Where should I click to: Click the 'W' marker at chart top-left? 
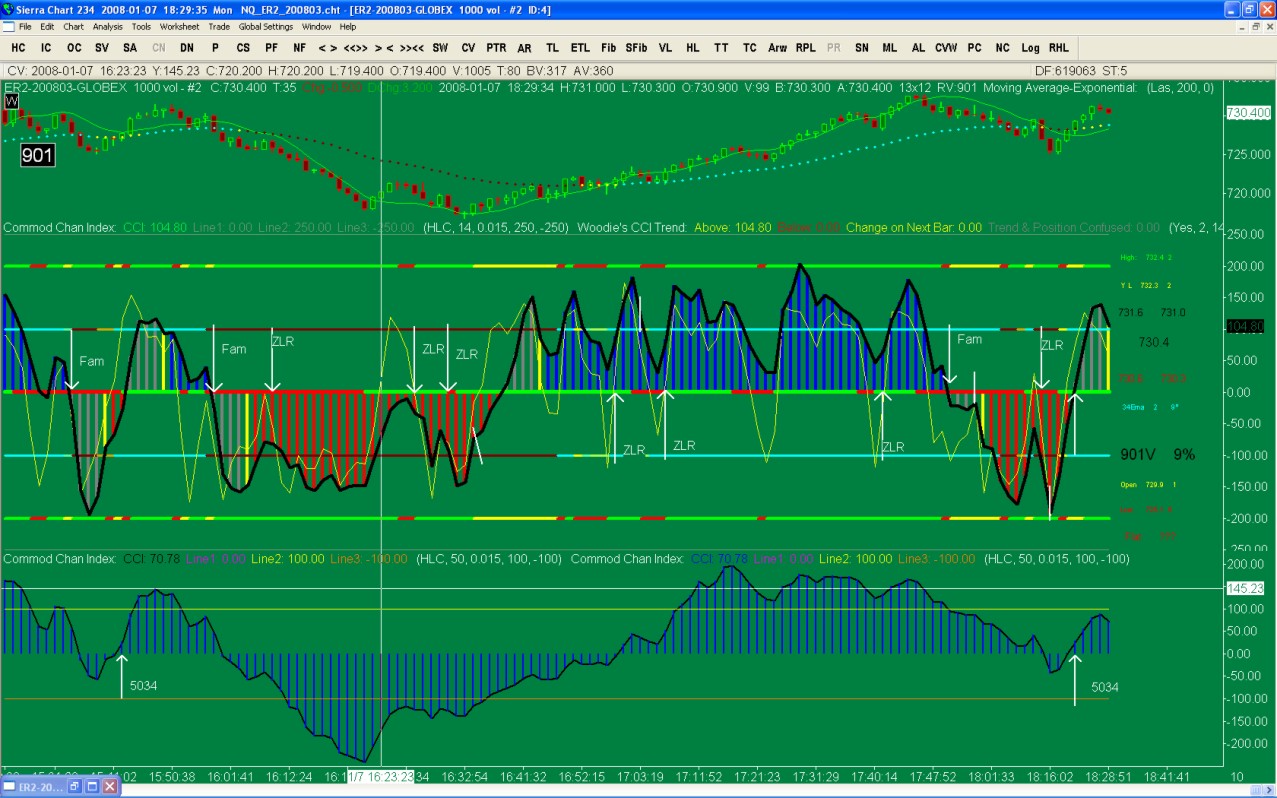pyautogui.click(x=10, y=100)
